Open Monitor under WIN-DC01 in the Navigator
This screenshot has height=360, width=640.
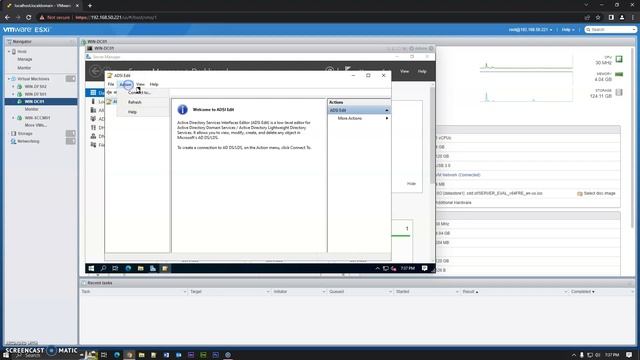click(31, 109)
